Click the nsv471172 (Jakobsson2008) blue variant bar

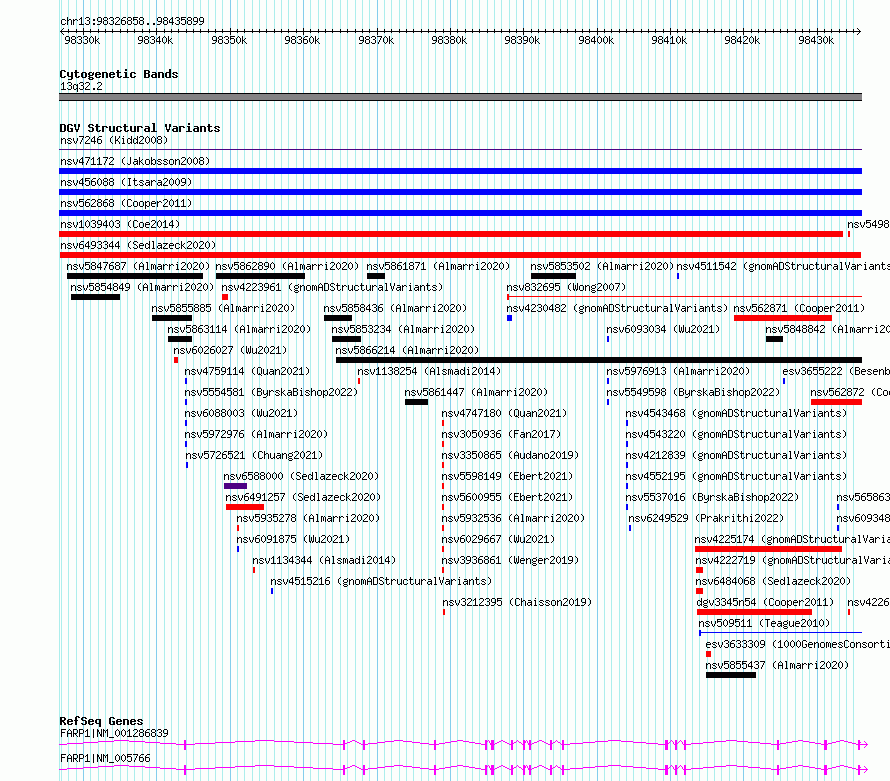pos(460,171)
